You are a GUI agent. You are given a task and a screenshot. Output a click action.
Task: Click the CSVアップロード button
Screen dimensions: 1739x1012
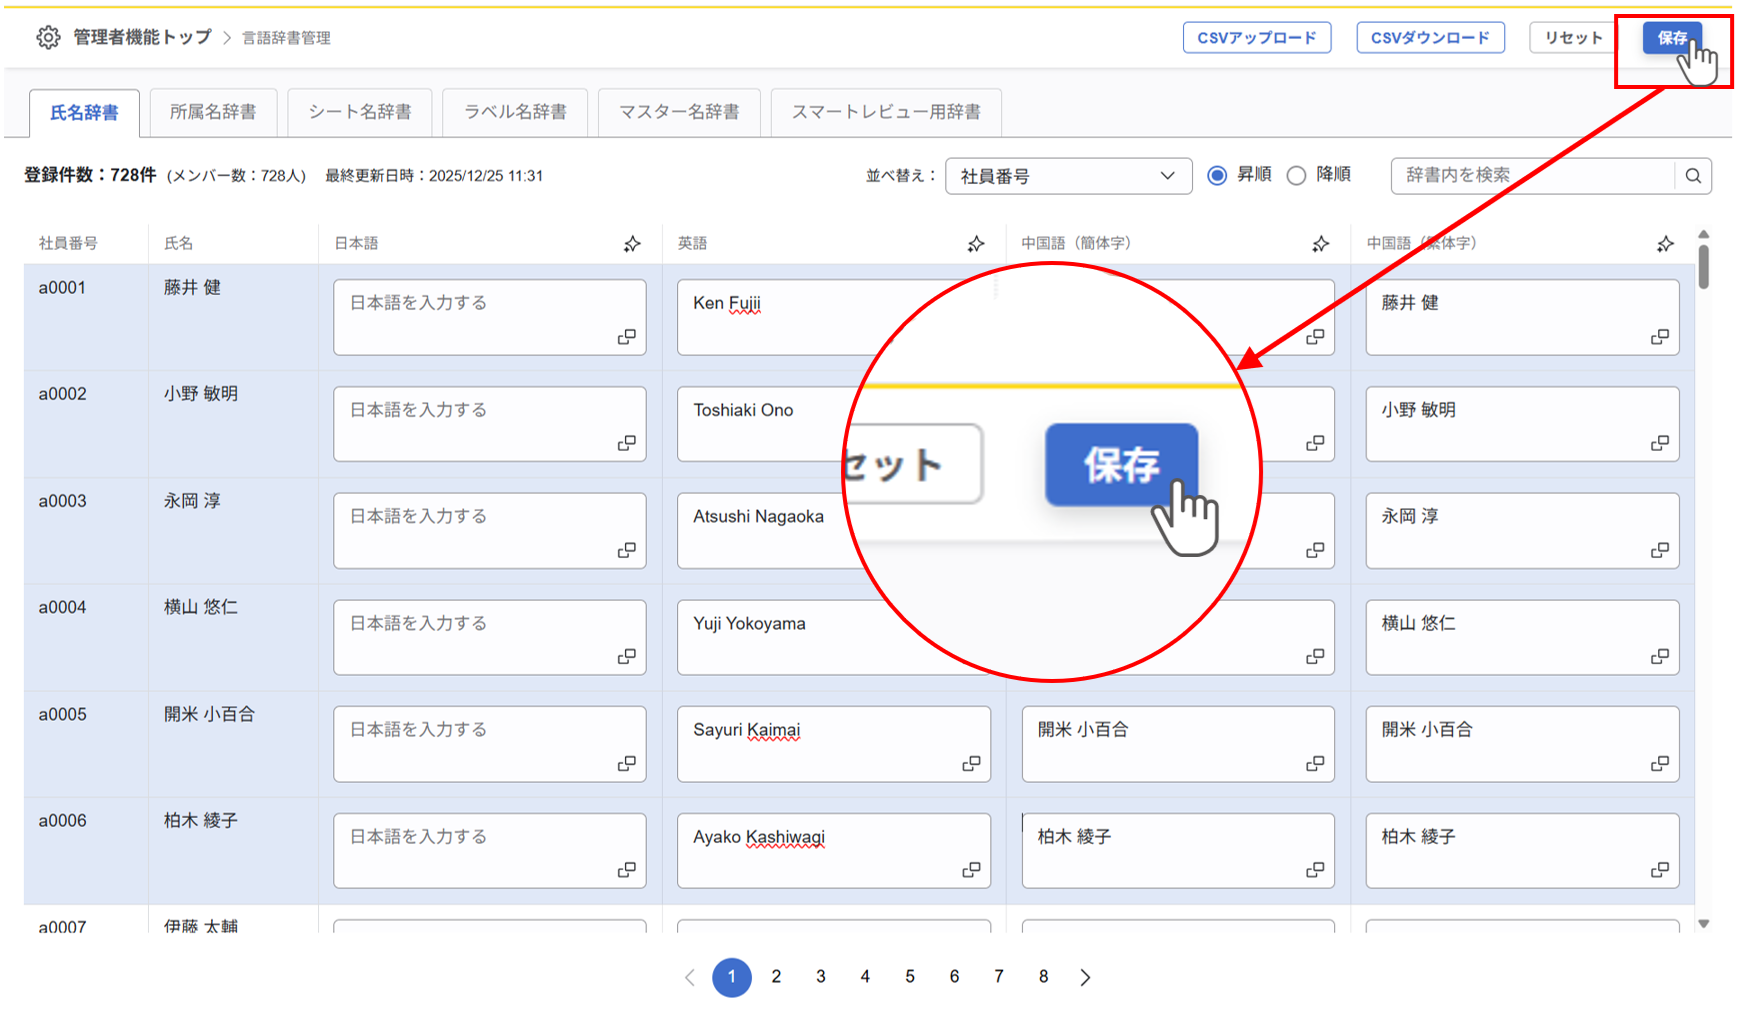pos(1256,37)
